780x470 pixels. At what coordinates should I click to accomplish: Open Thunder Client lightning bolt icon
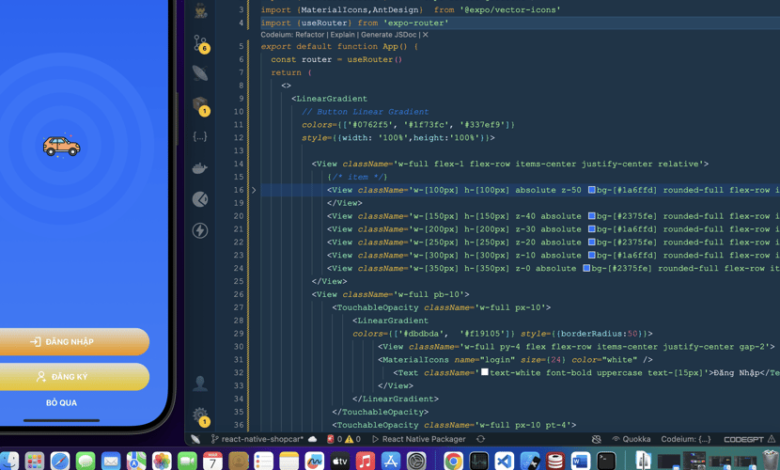200,231
